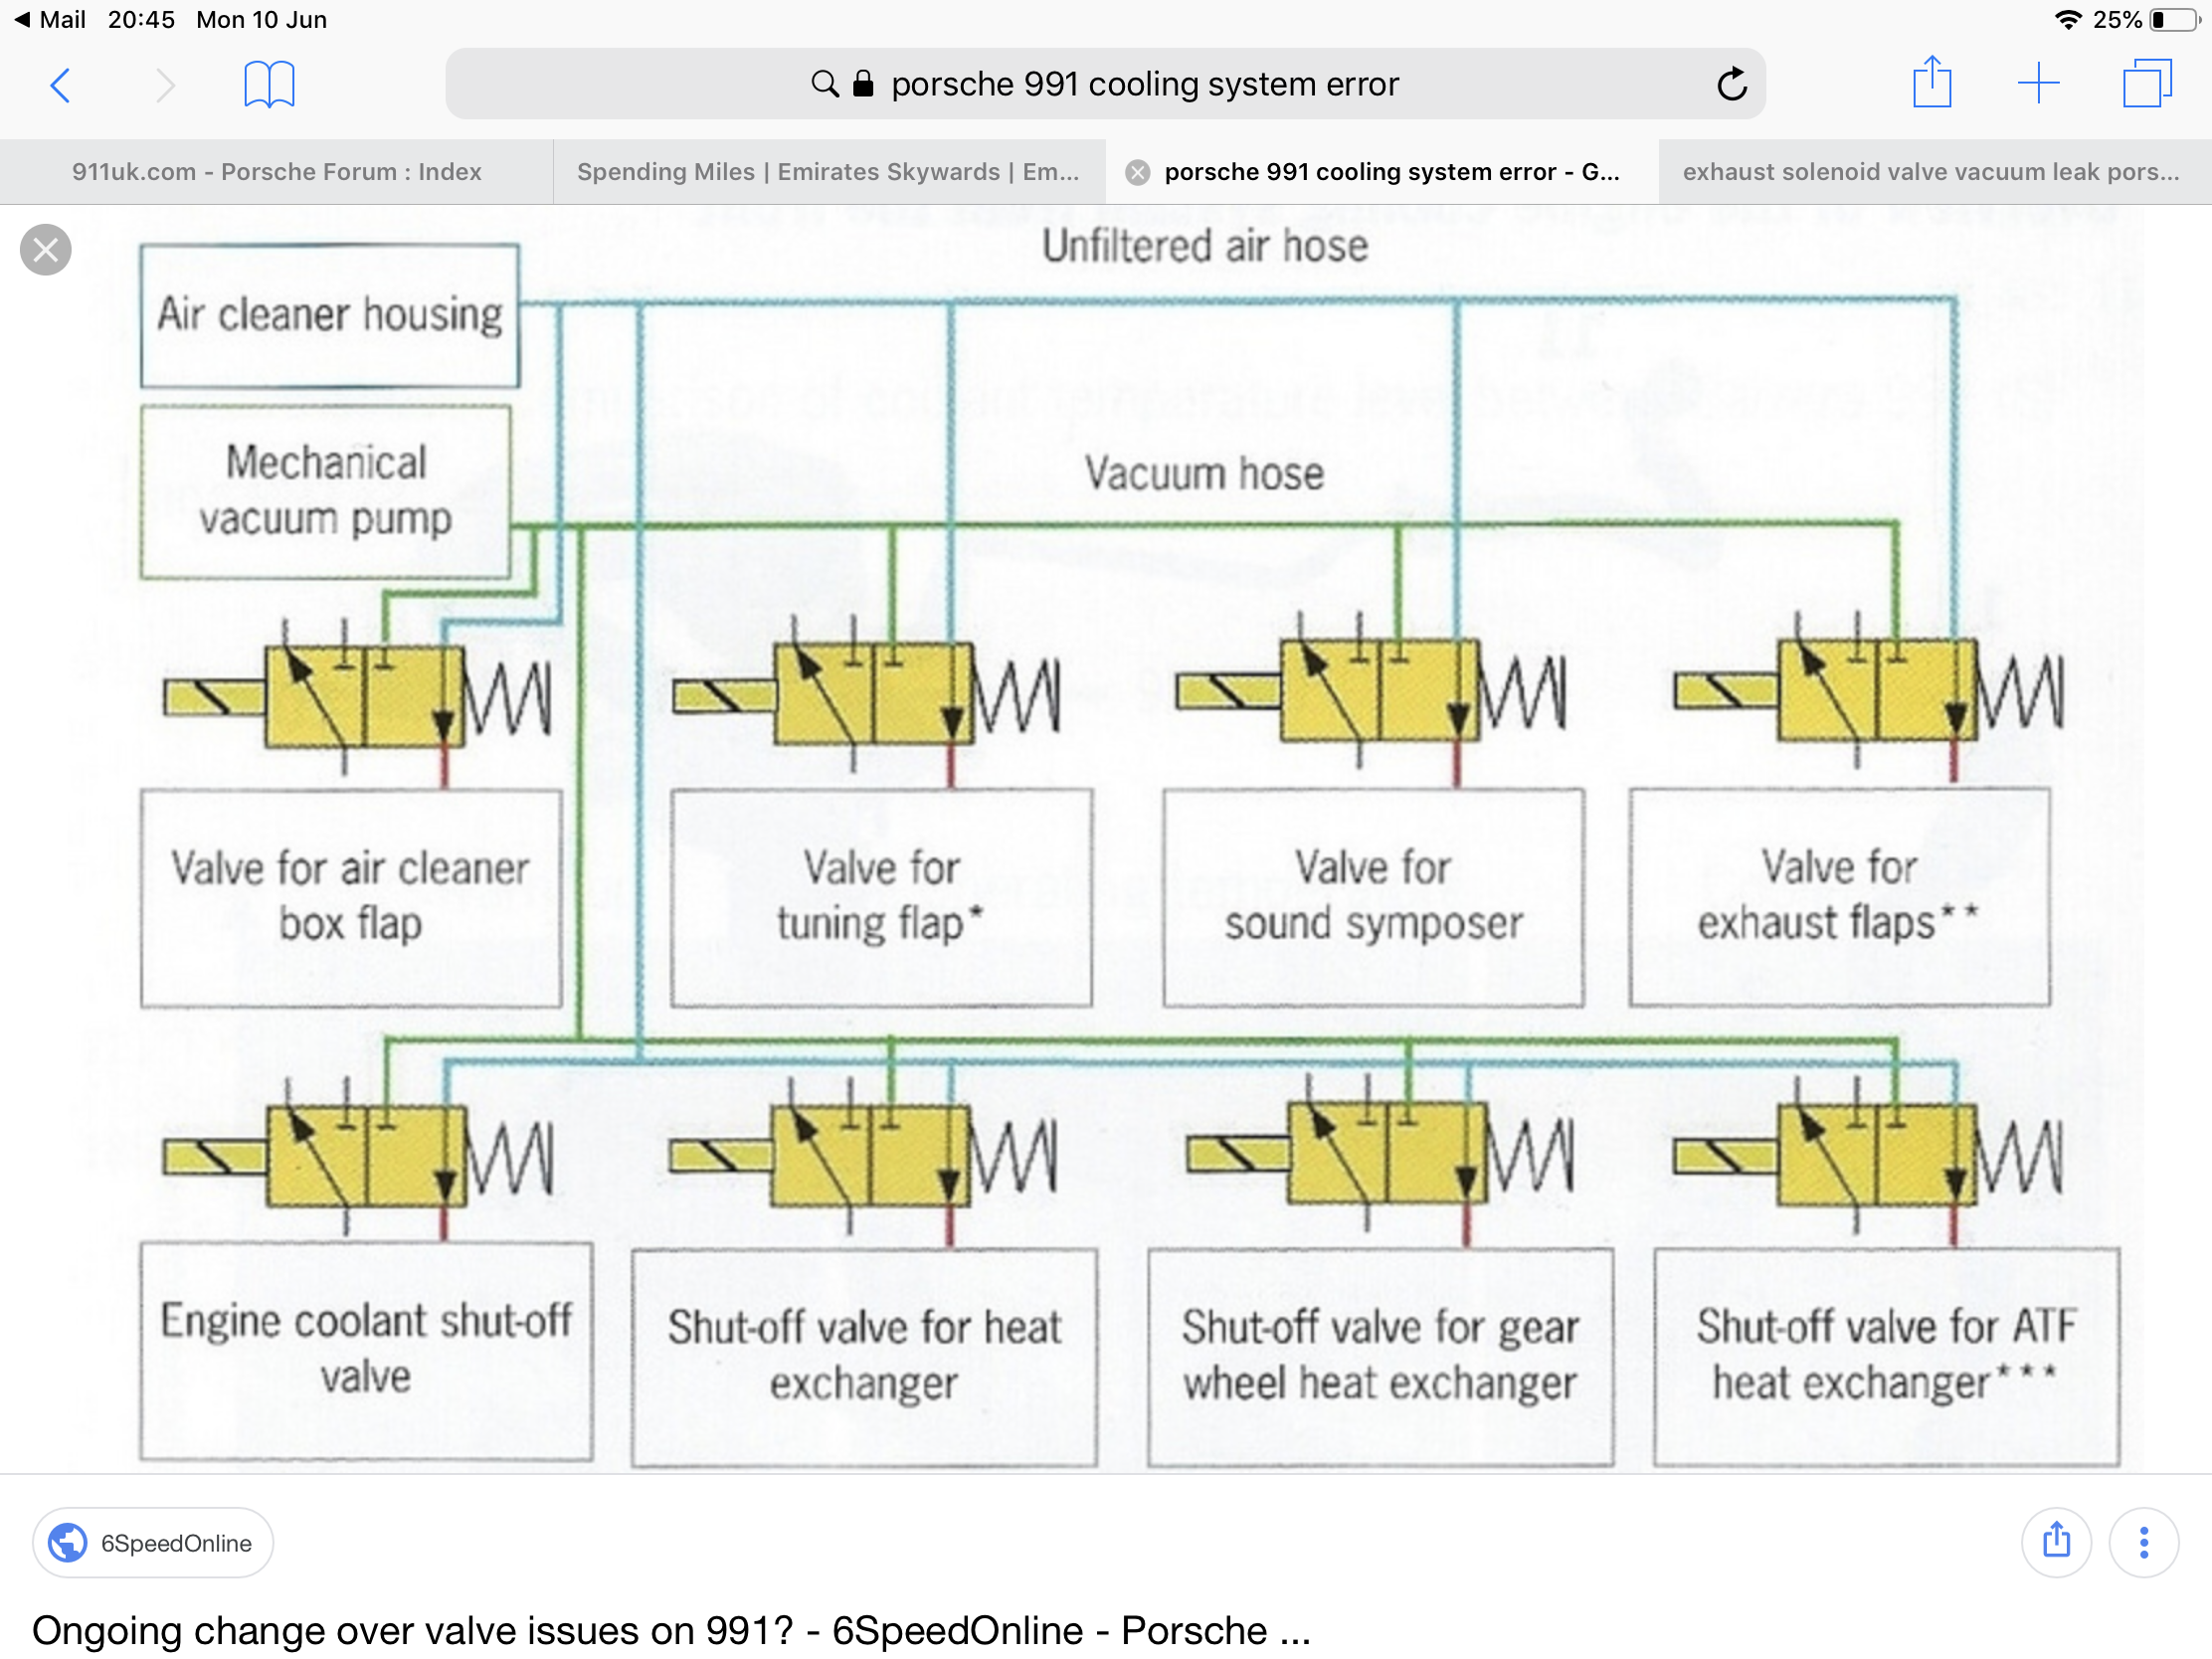Close the image preview with the X
This screenshot has width=2212, height=1659.
(46, 250)
